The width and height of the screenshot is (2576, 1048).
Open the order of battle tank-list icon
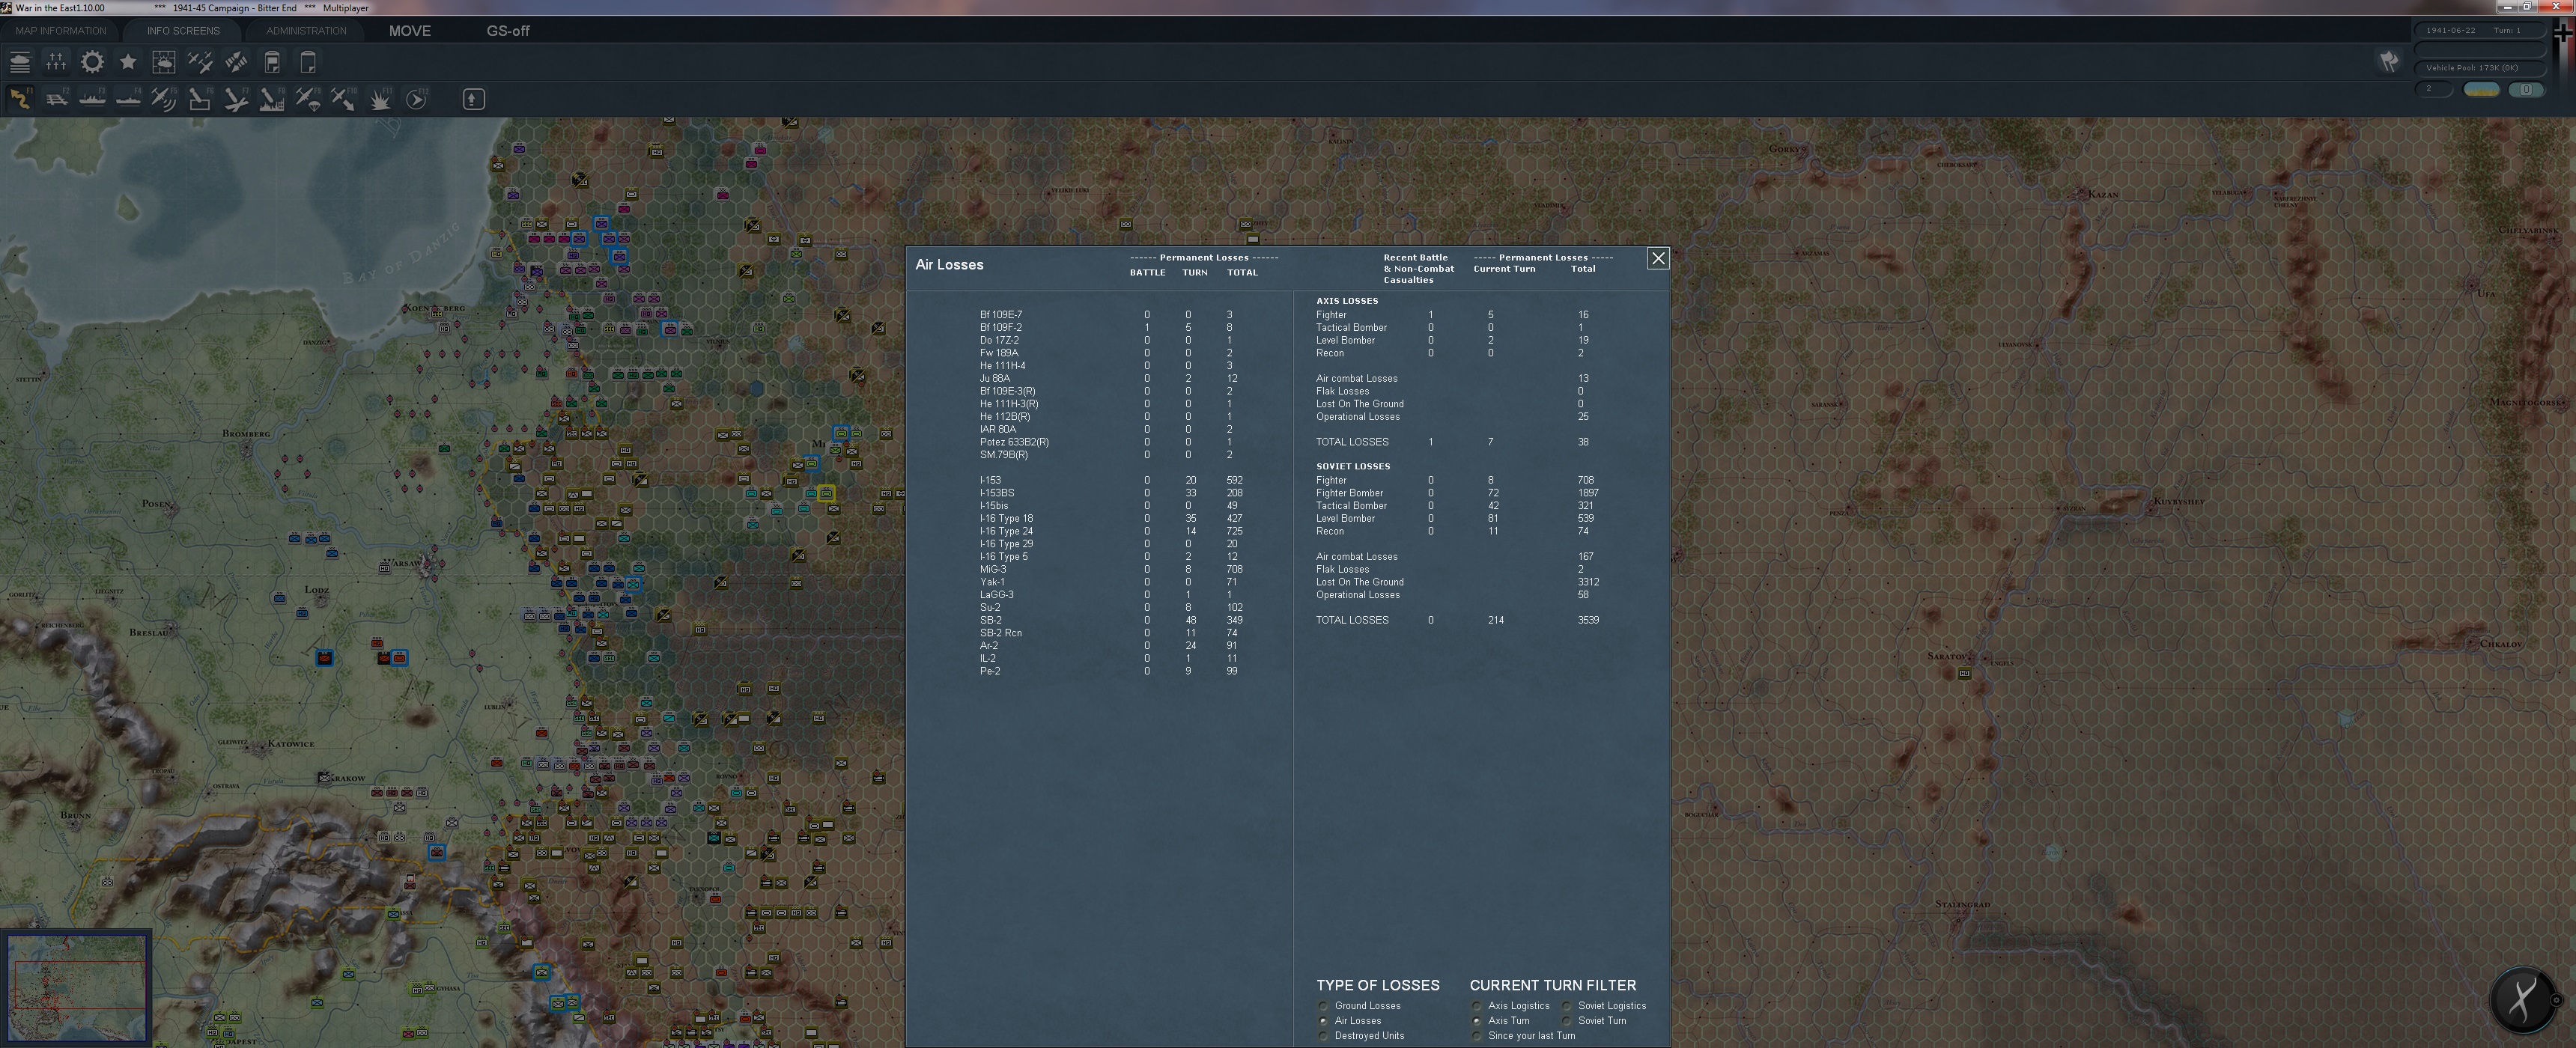20,62
